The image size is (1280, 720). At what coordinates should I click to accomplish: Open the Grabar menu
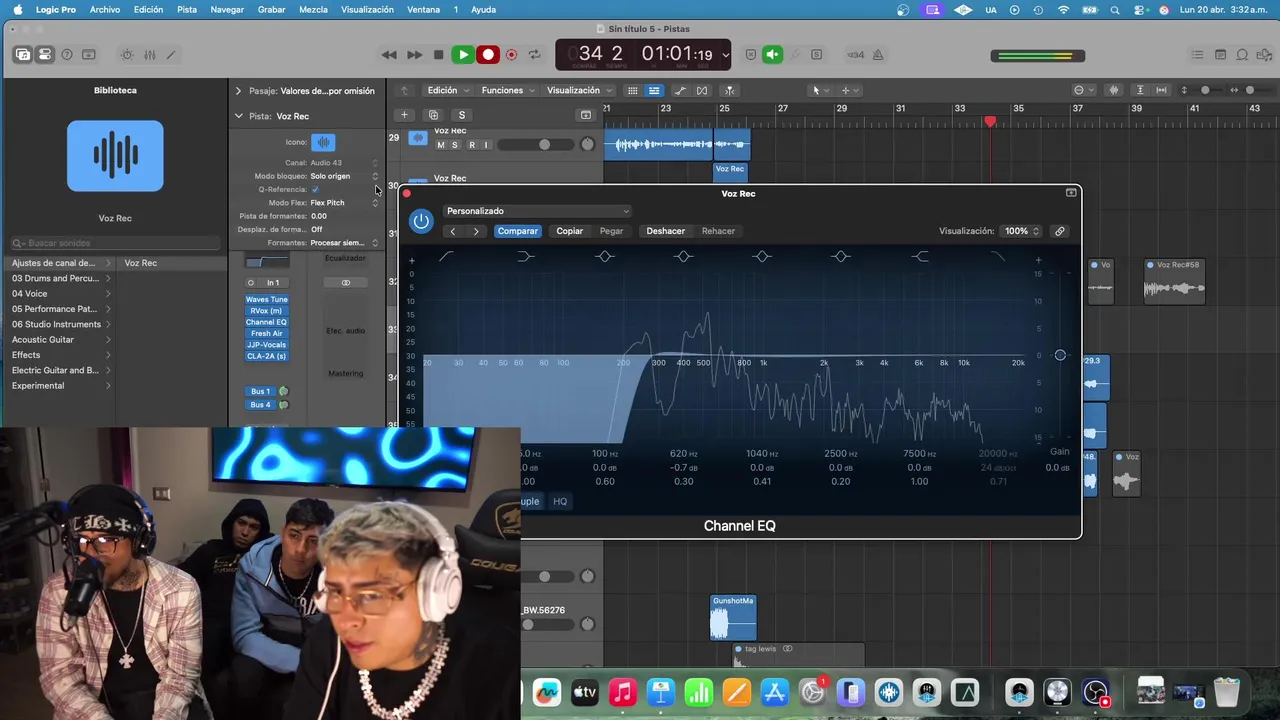[x=271, y=9]
